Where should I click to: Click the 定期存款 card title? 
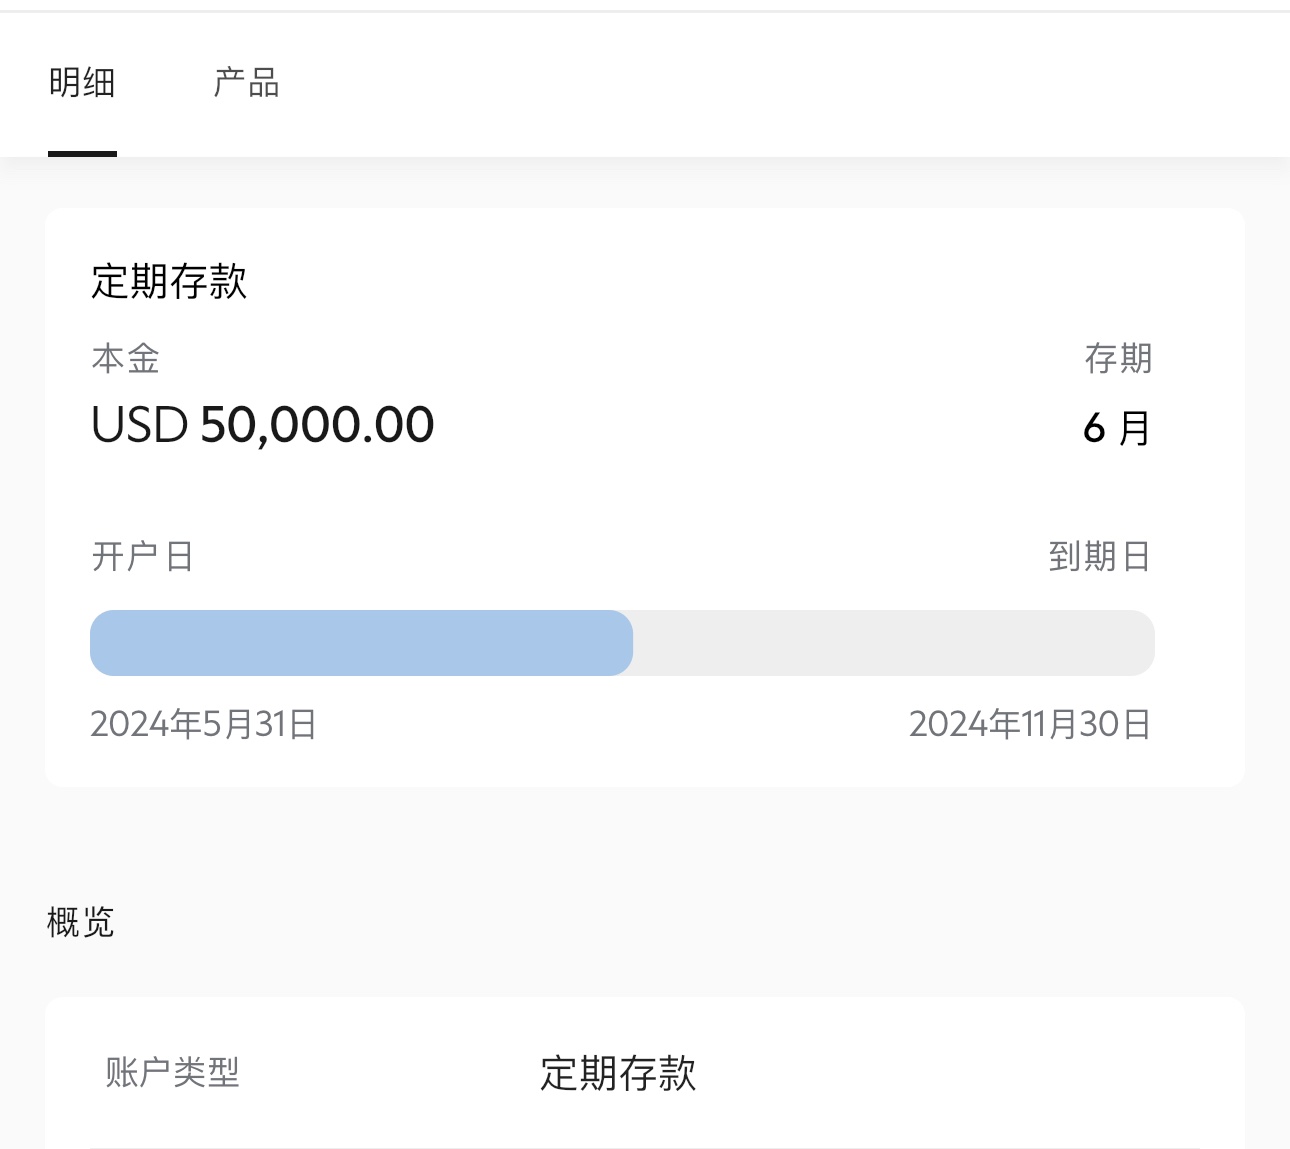[169, 281]
